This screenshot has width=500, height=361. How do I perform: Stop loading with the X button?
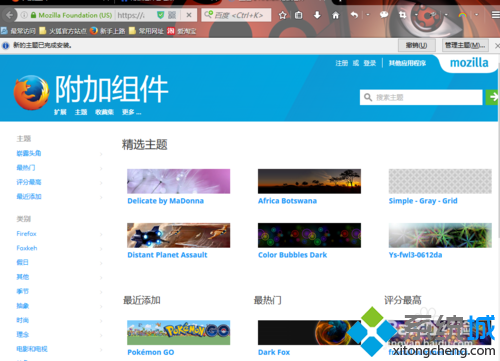tap(189, 15)
